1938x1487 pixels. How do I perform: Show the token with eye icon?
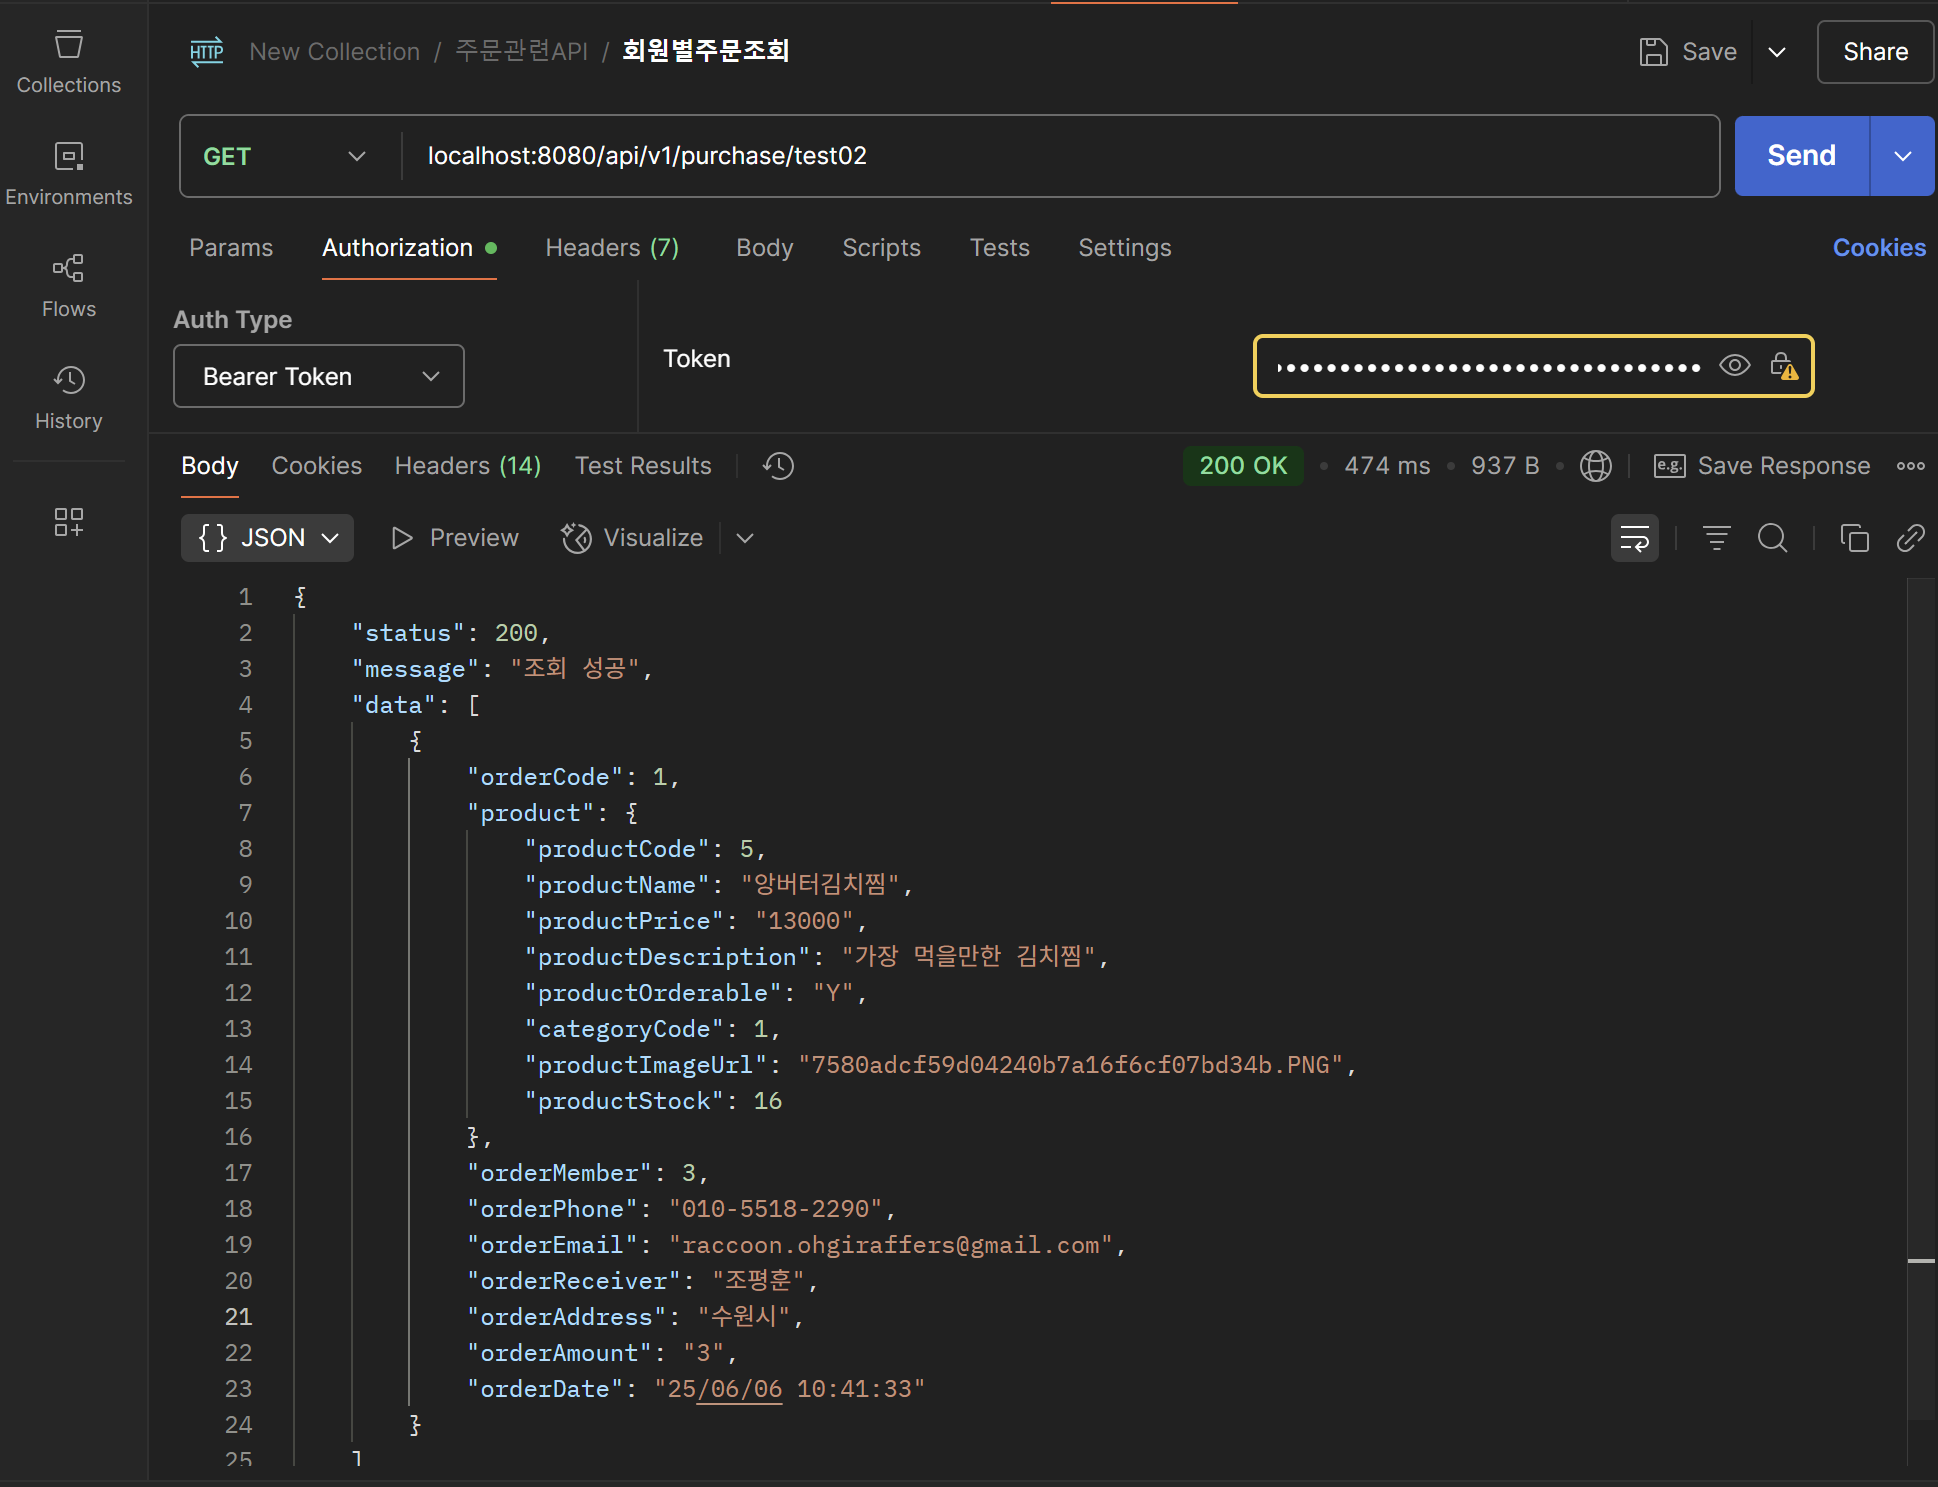[x=1734, y=366]
